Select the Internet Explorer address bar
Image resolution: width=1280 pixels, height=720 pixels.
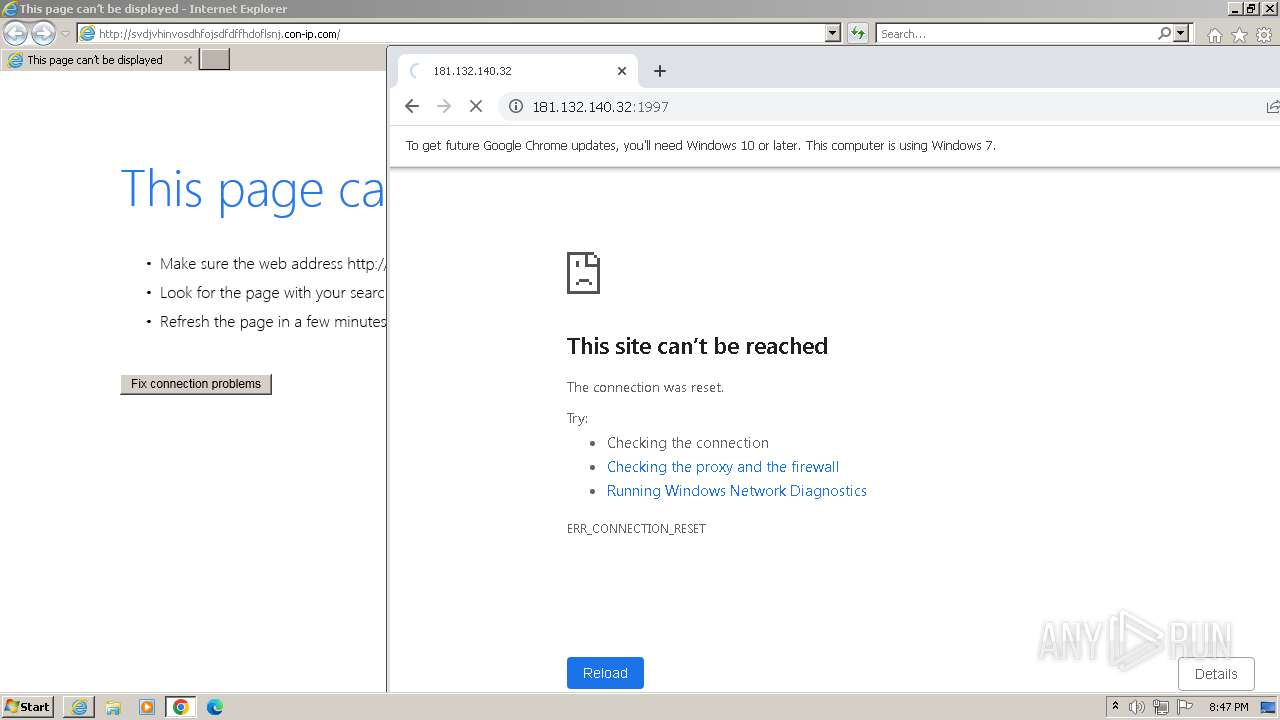[x=450, y=33]
